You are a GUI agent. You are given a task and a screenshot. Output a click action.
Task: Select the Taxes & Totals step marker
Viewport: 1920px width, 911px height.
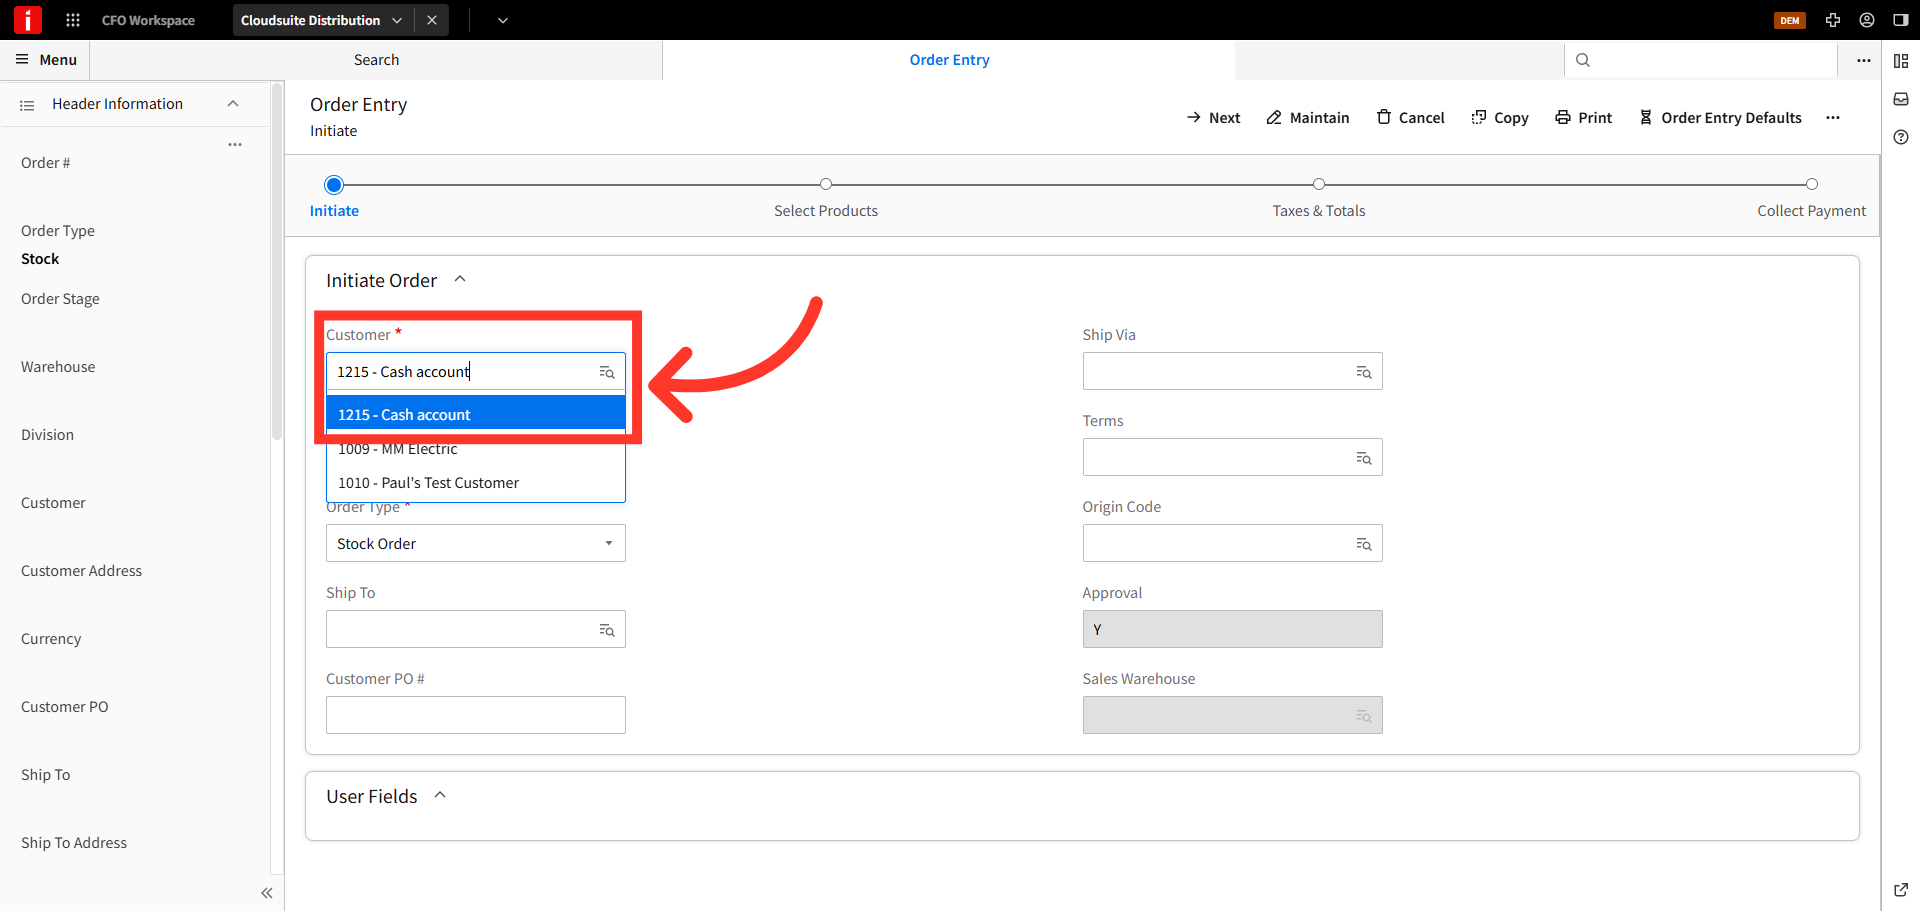1319,184
